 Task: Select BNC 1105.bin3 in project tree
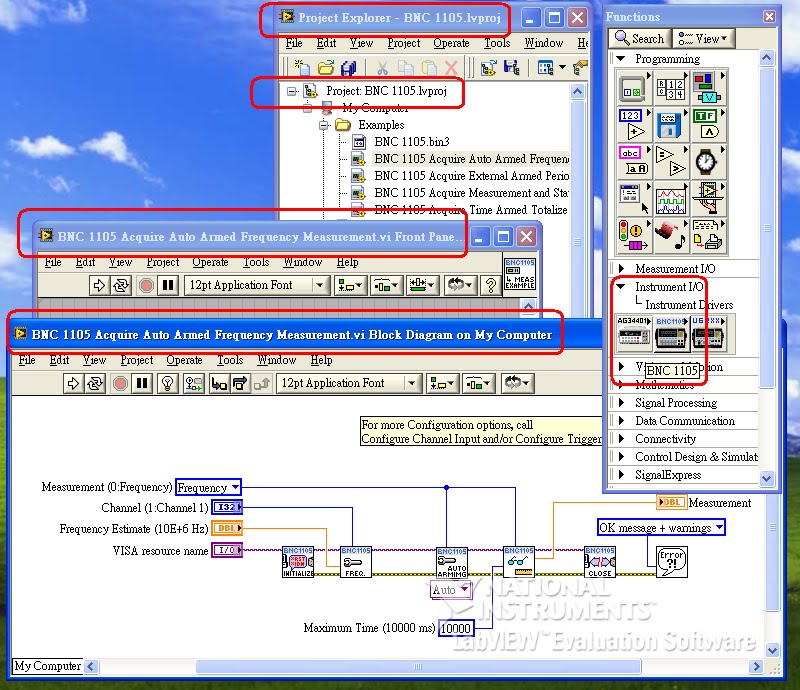412,141
